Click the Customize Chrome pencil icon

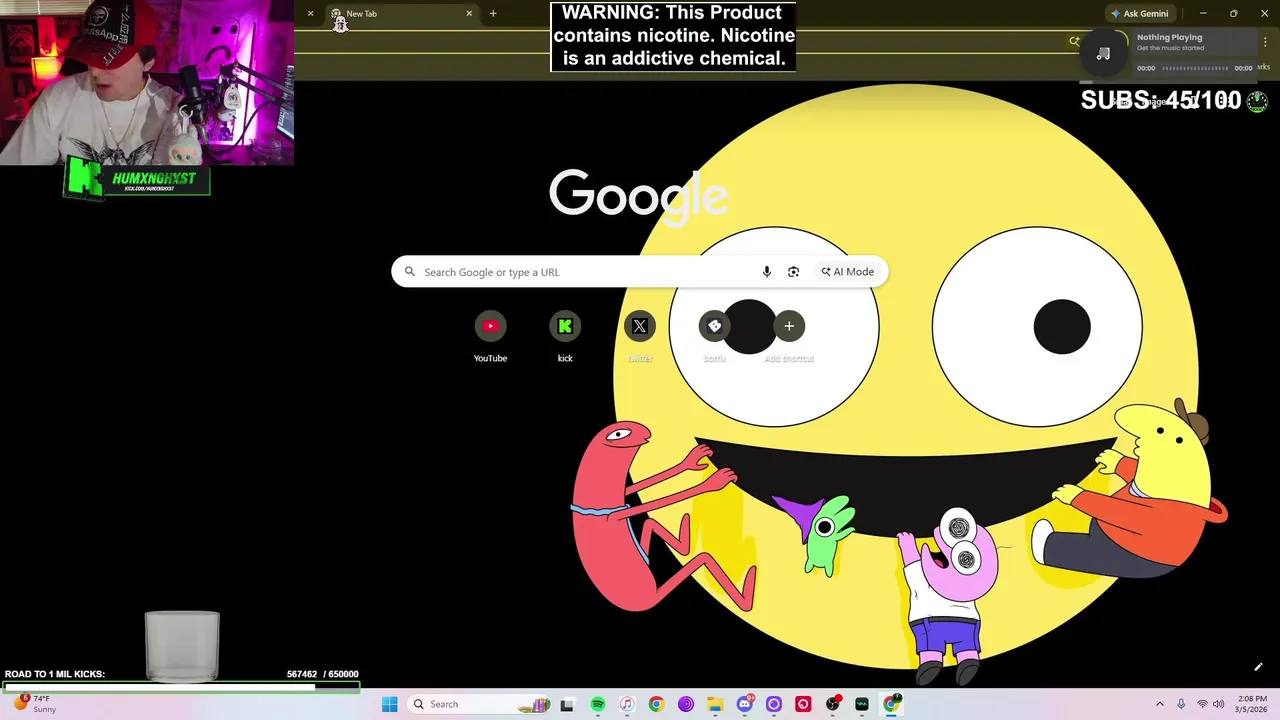coord(1258,667)
